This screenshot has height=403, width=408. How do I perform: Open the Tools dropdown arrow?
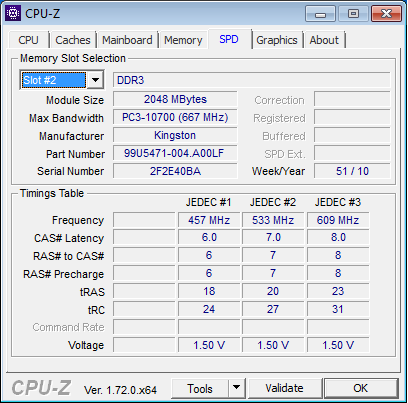tap(237, 388)
